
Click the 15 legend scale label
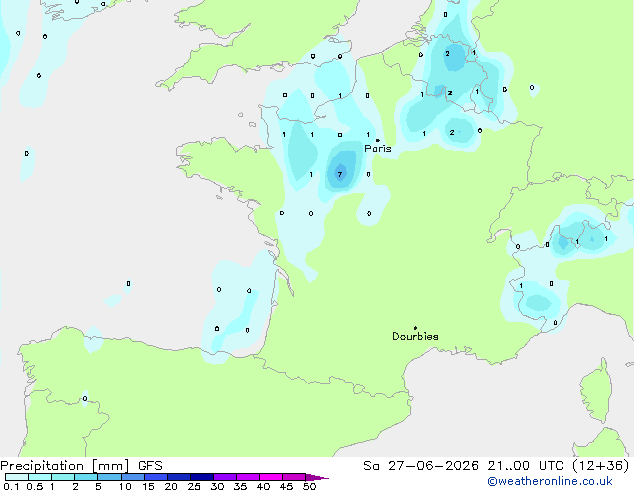point(148,486)
